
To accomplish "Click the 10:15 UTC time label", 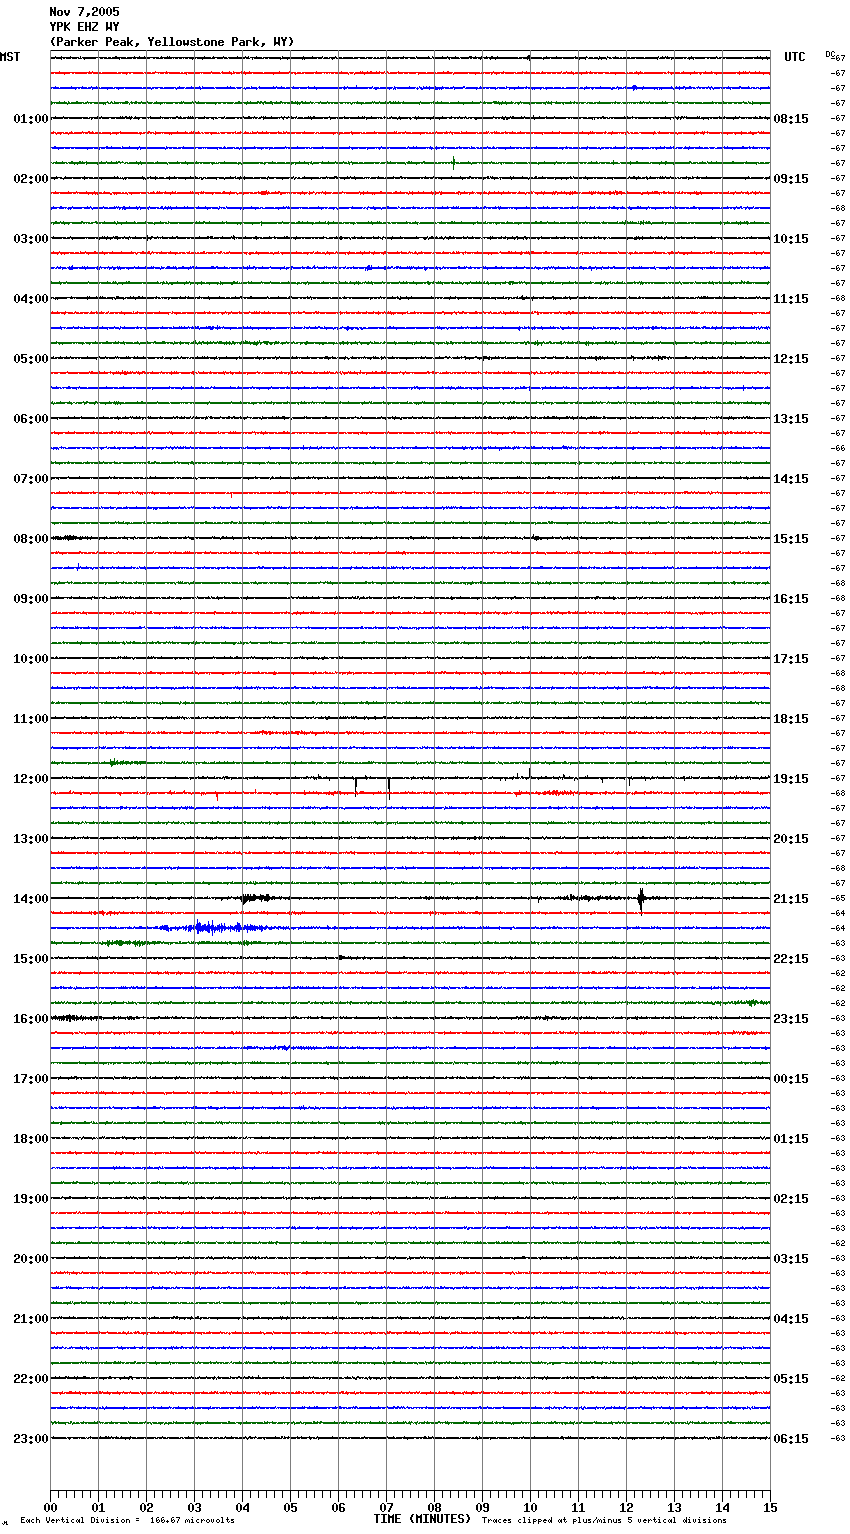I will click(x=791, y=239).
